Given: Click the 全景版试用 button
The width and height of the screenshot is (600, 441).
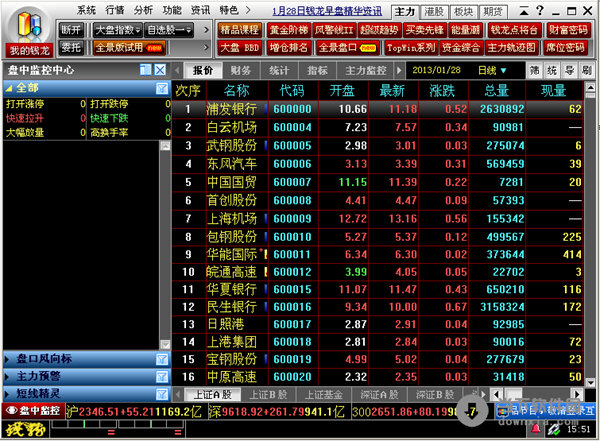Looking at the screenshot, I should 129,48.
